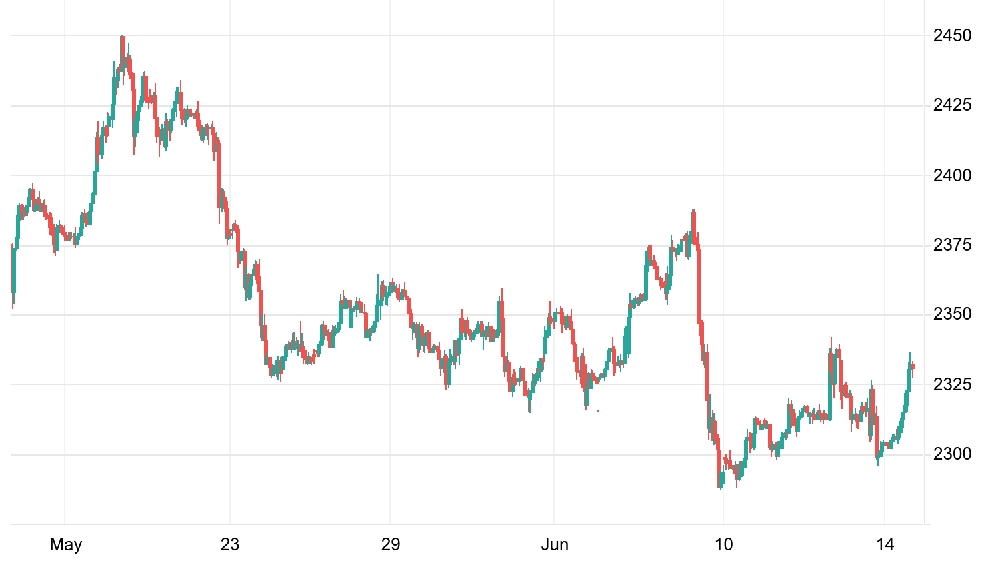
Task: Click the 2350 price axis label
Action: 952,314
